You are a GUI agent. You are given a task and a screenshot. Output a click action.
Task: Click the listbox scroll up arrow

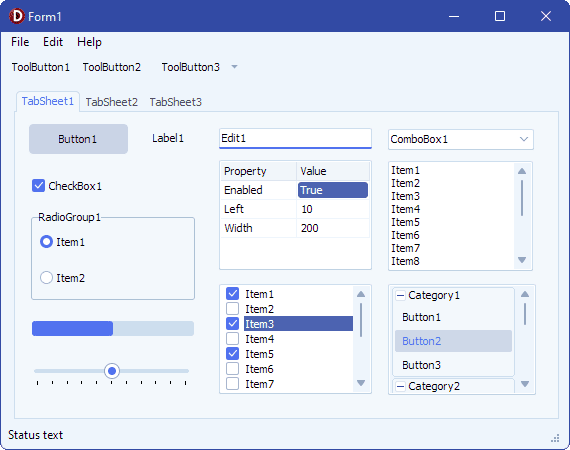pos(522,171)
